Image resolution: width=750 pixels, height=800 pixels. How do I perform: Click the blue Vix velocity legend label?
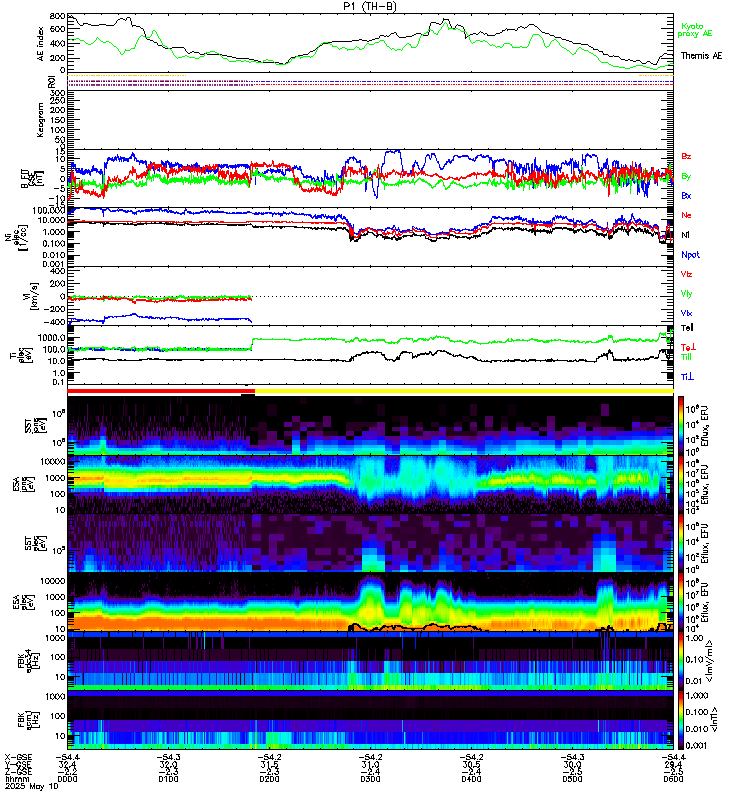point(686,313)
